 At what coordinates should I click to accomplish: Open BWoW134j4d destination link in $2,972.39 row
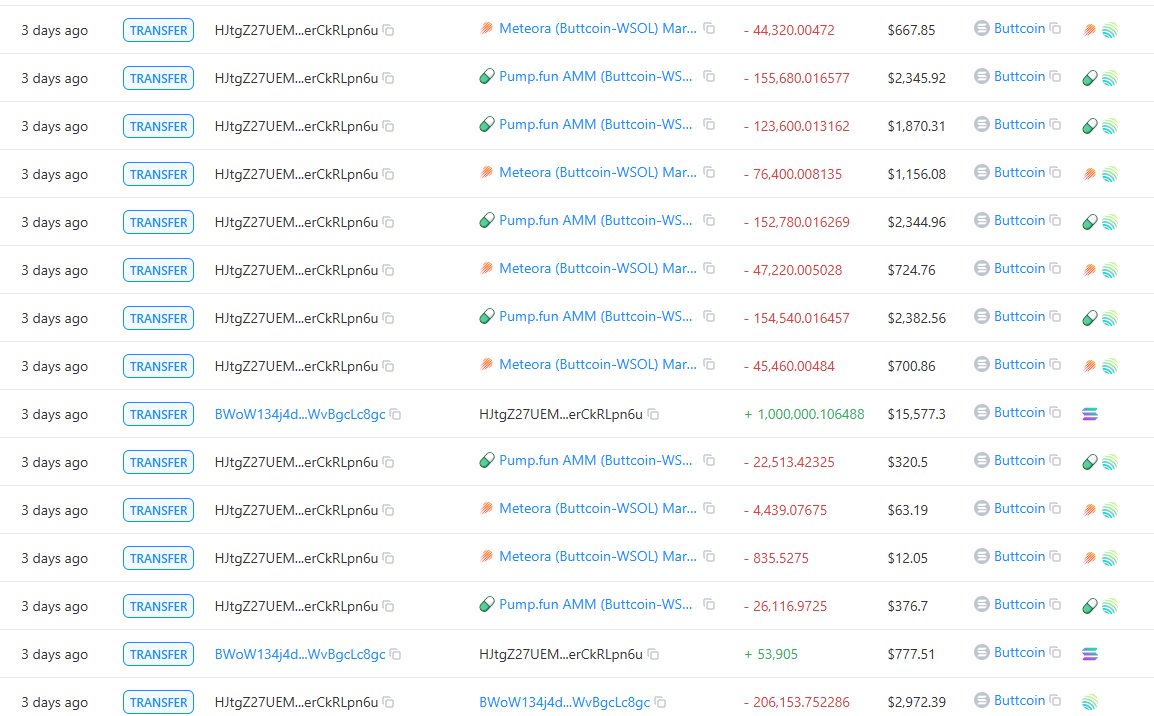coord(564,702)
